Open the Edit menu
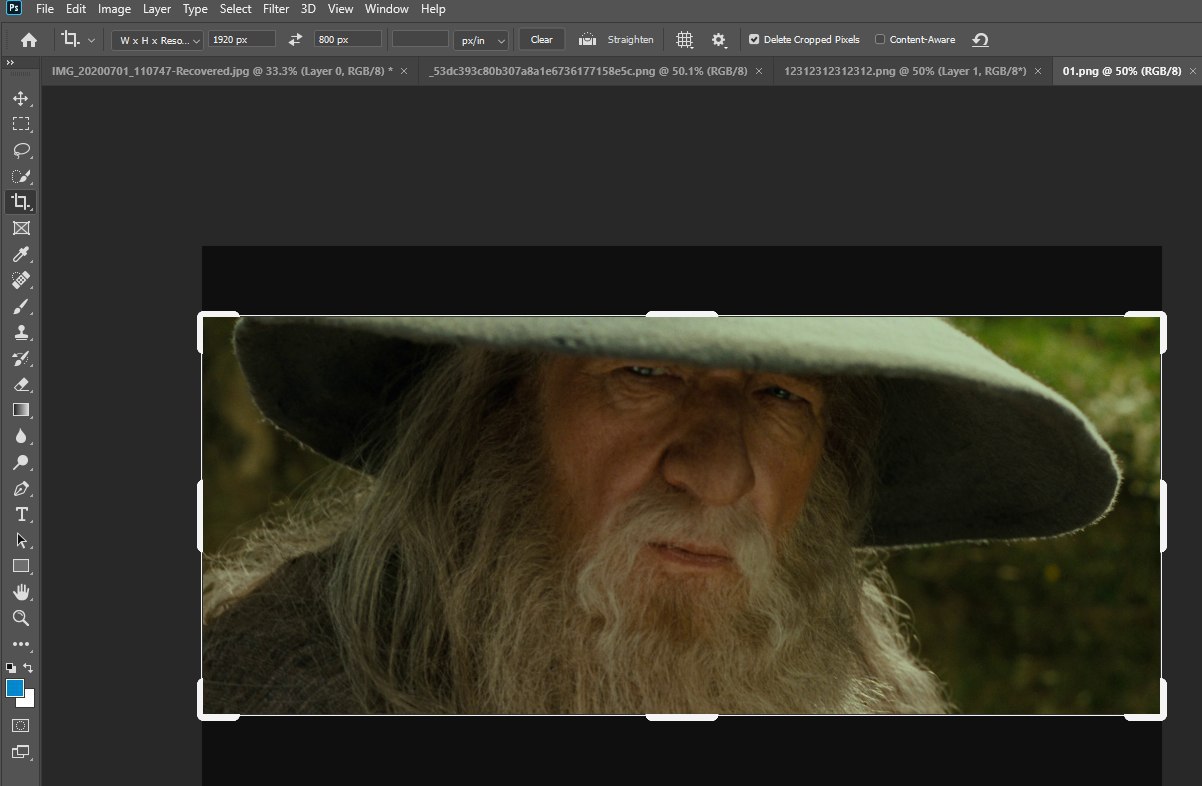 (x=76, y=9)
